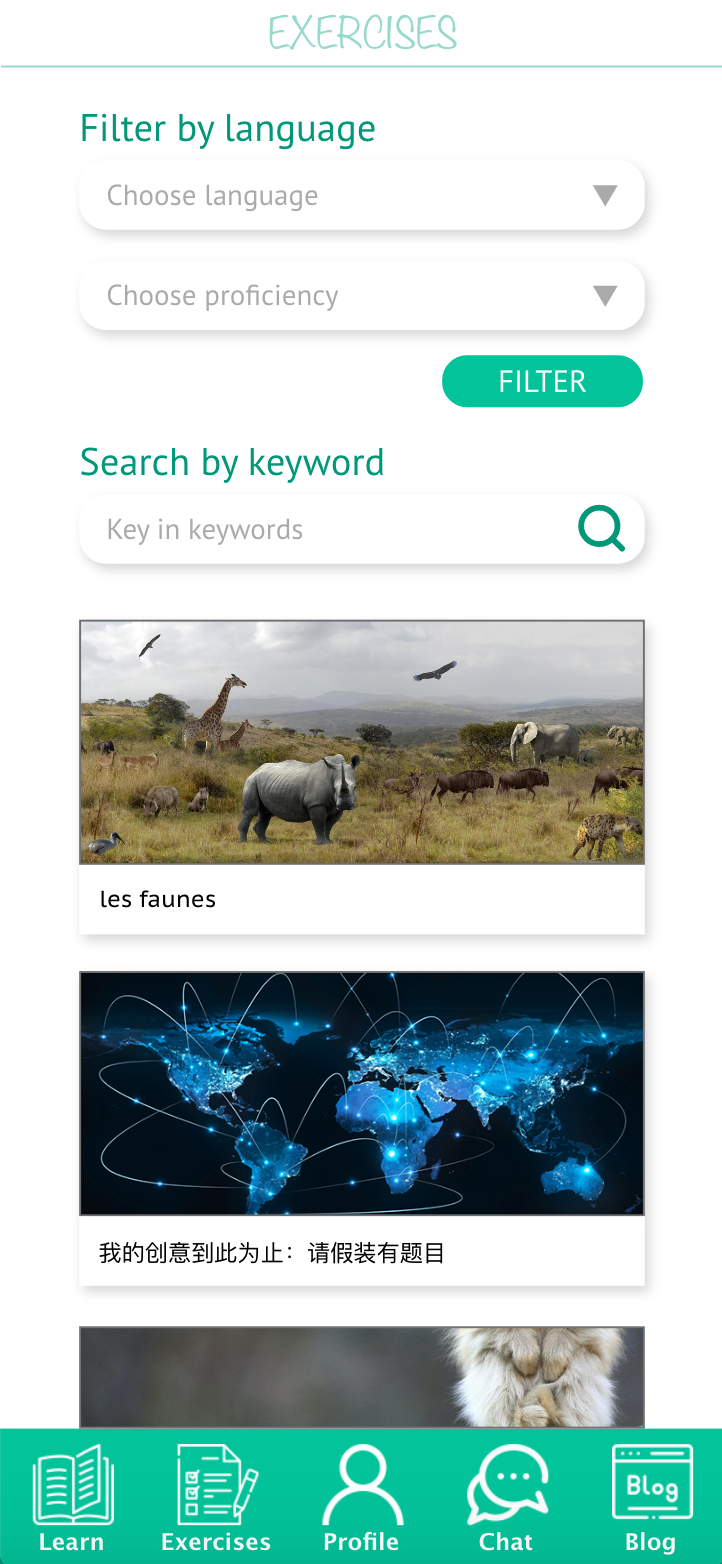Open the Choose language combo box

pyautogui.click(x=362, y=195)
